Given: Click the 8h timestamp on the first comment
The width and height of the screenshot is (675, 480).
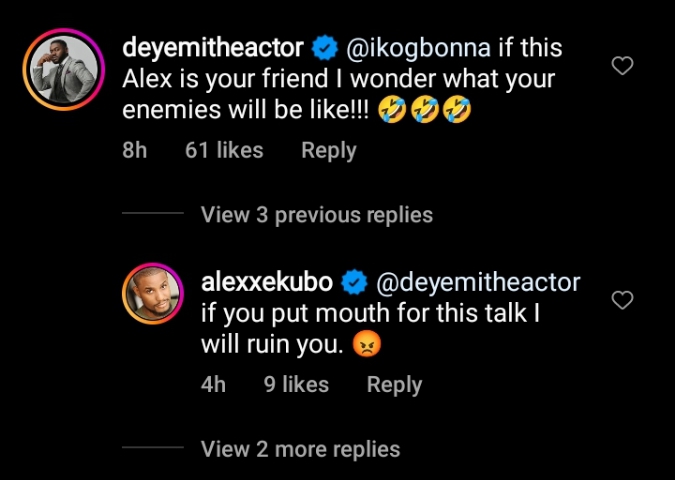Looking at the screenshot, I should click(134, 151).
